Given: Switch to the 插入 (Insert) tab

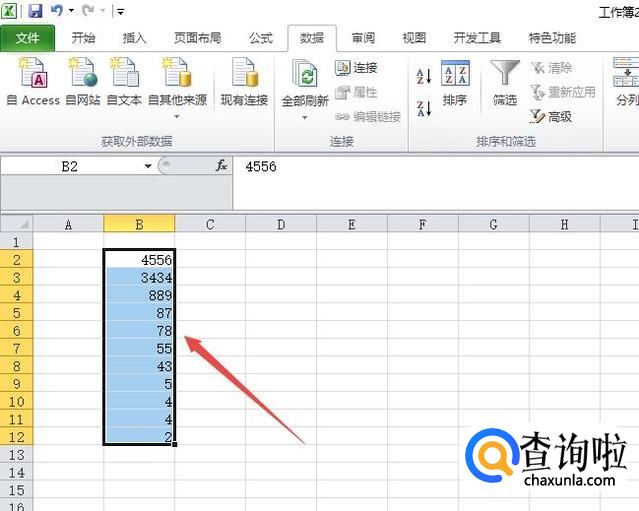Looking at the screenshot, I should pos(134,38).
